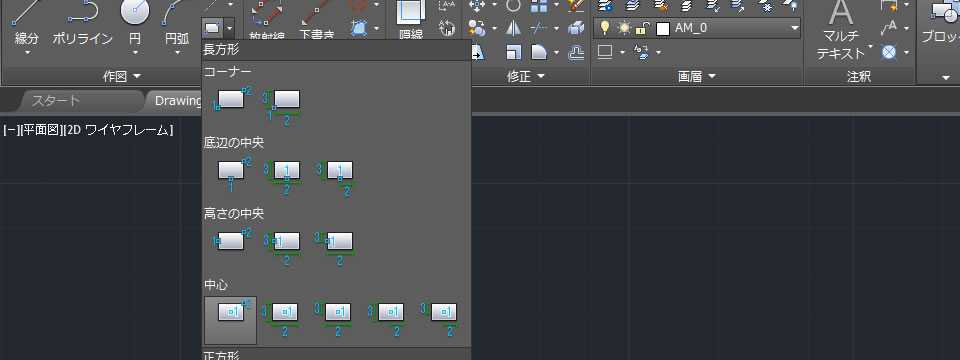Screen dimensions: 960x360
Task: Choose first Height Center (高さの中央) rectangle option
Action: 232,241
